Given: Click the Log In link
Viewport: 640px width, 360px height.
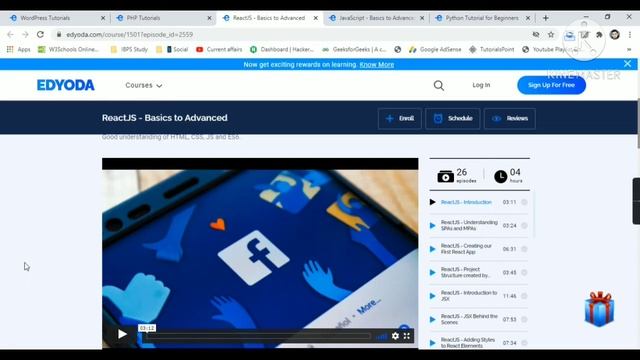Looking at the screenshot, I should tap(481, 85).
